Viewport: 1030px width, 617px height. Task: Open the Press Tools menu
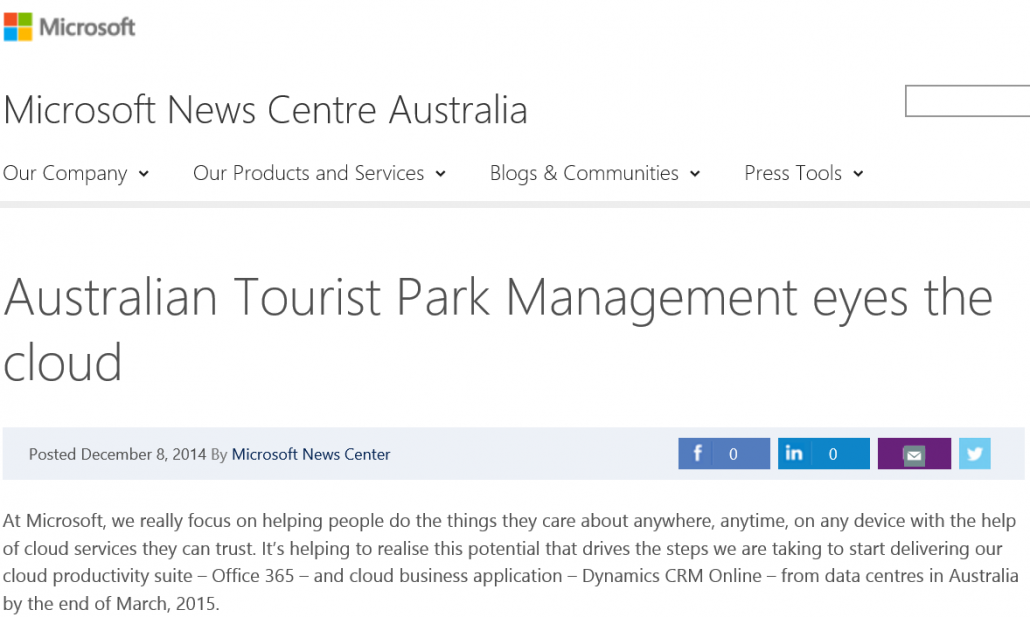point(793,173)
